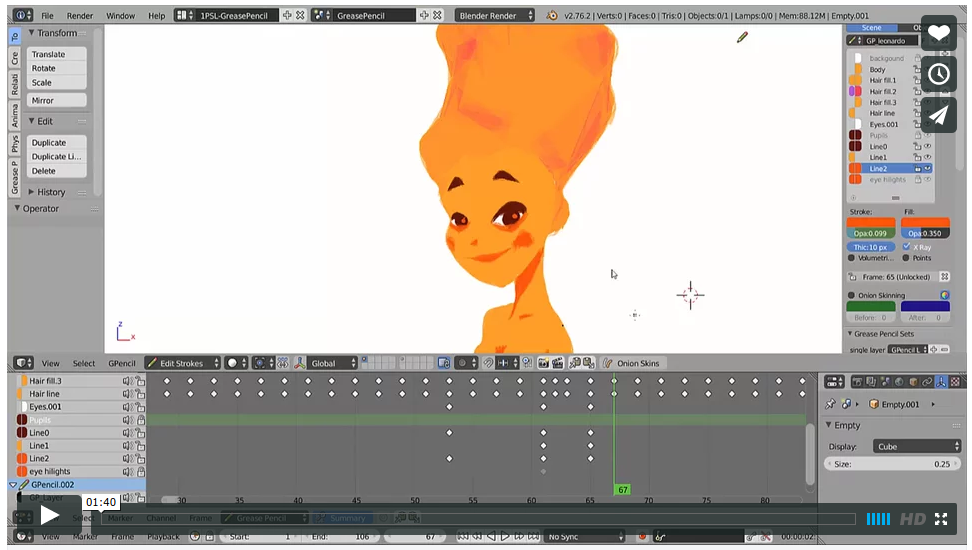
Task: Click the blue onion skin After color
Action: (925, 306)
